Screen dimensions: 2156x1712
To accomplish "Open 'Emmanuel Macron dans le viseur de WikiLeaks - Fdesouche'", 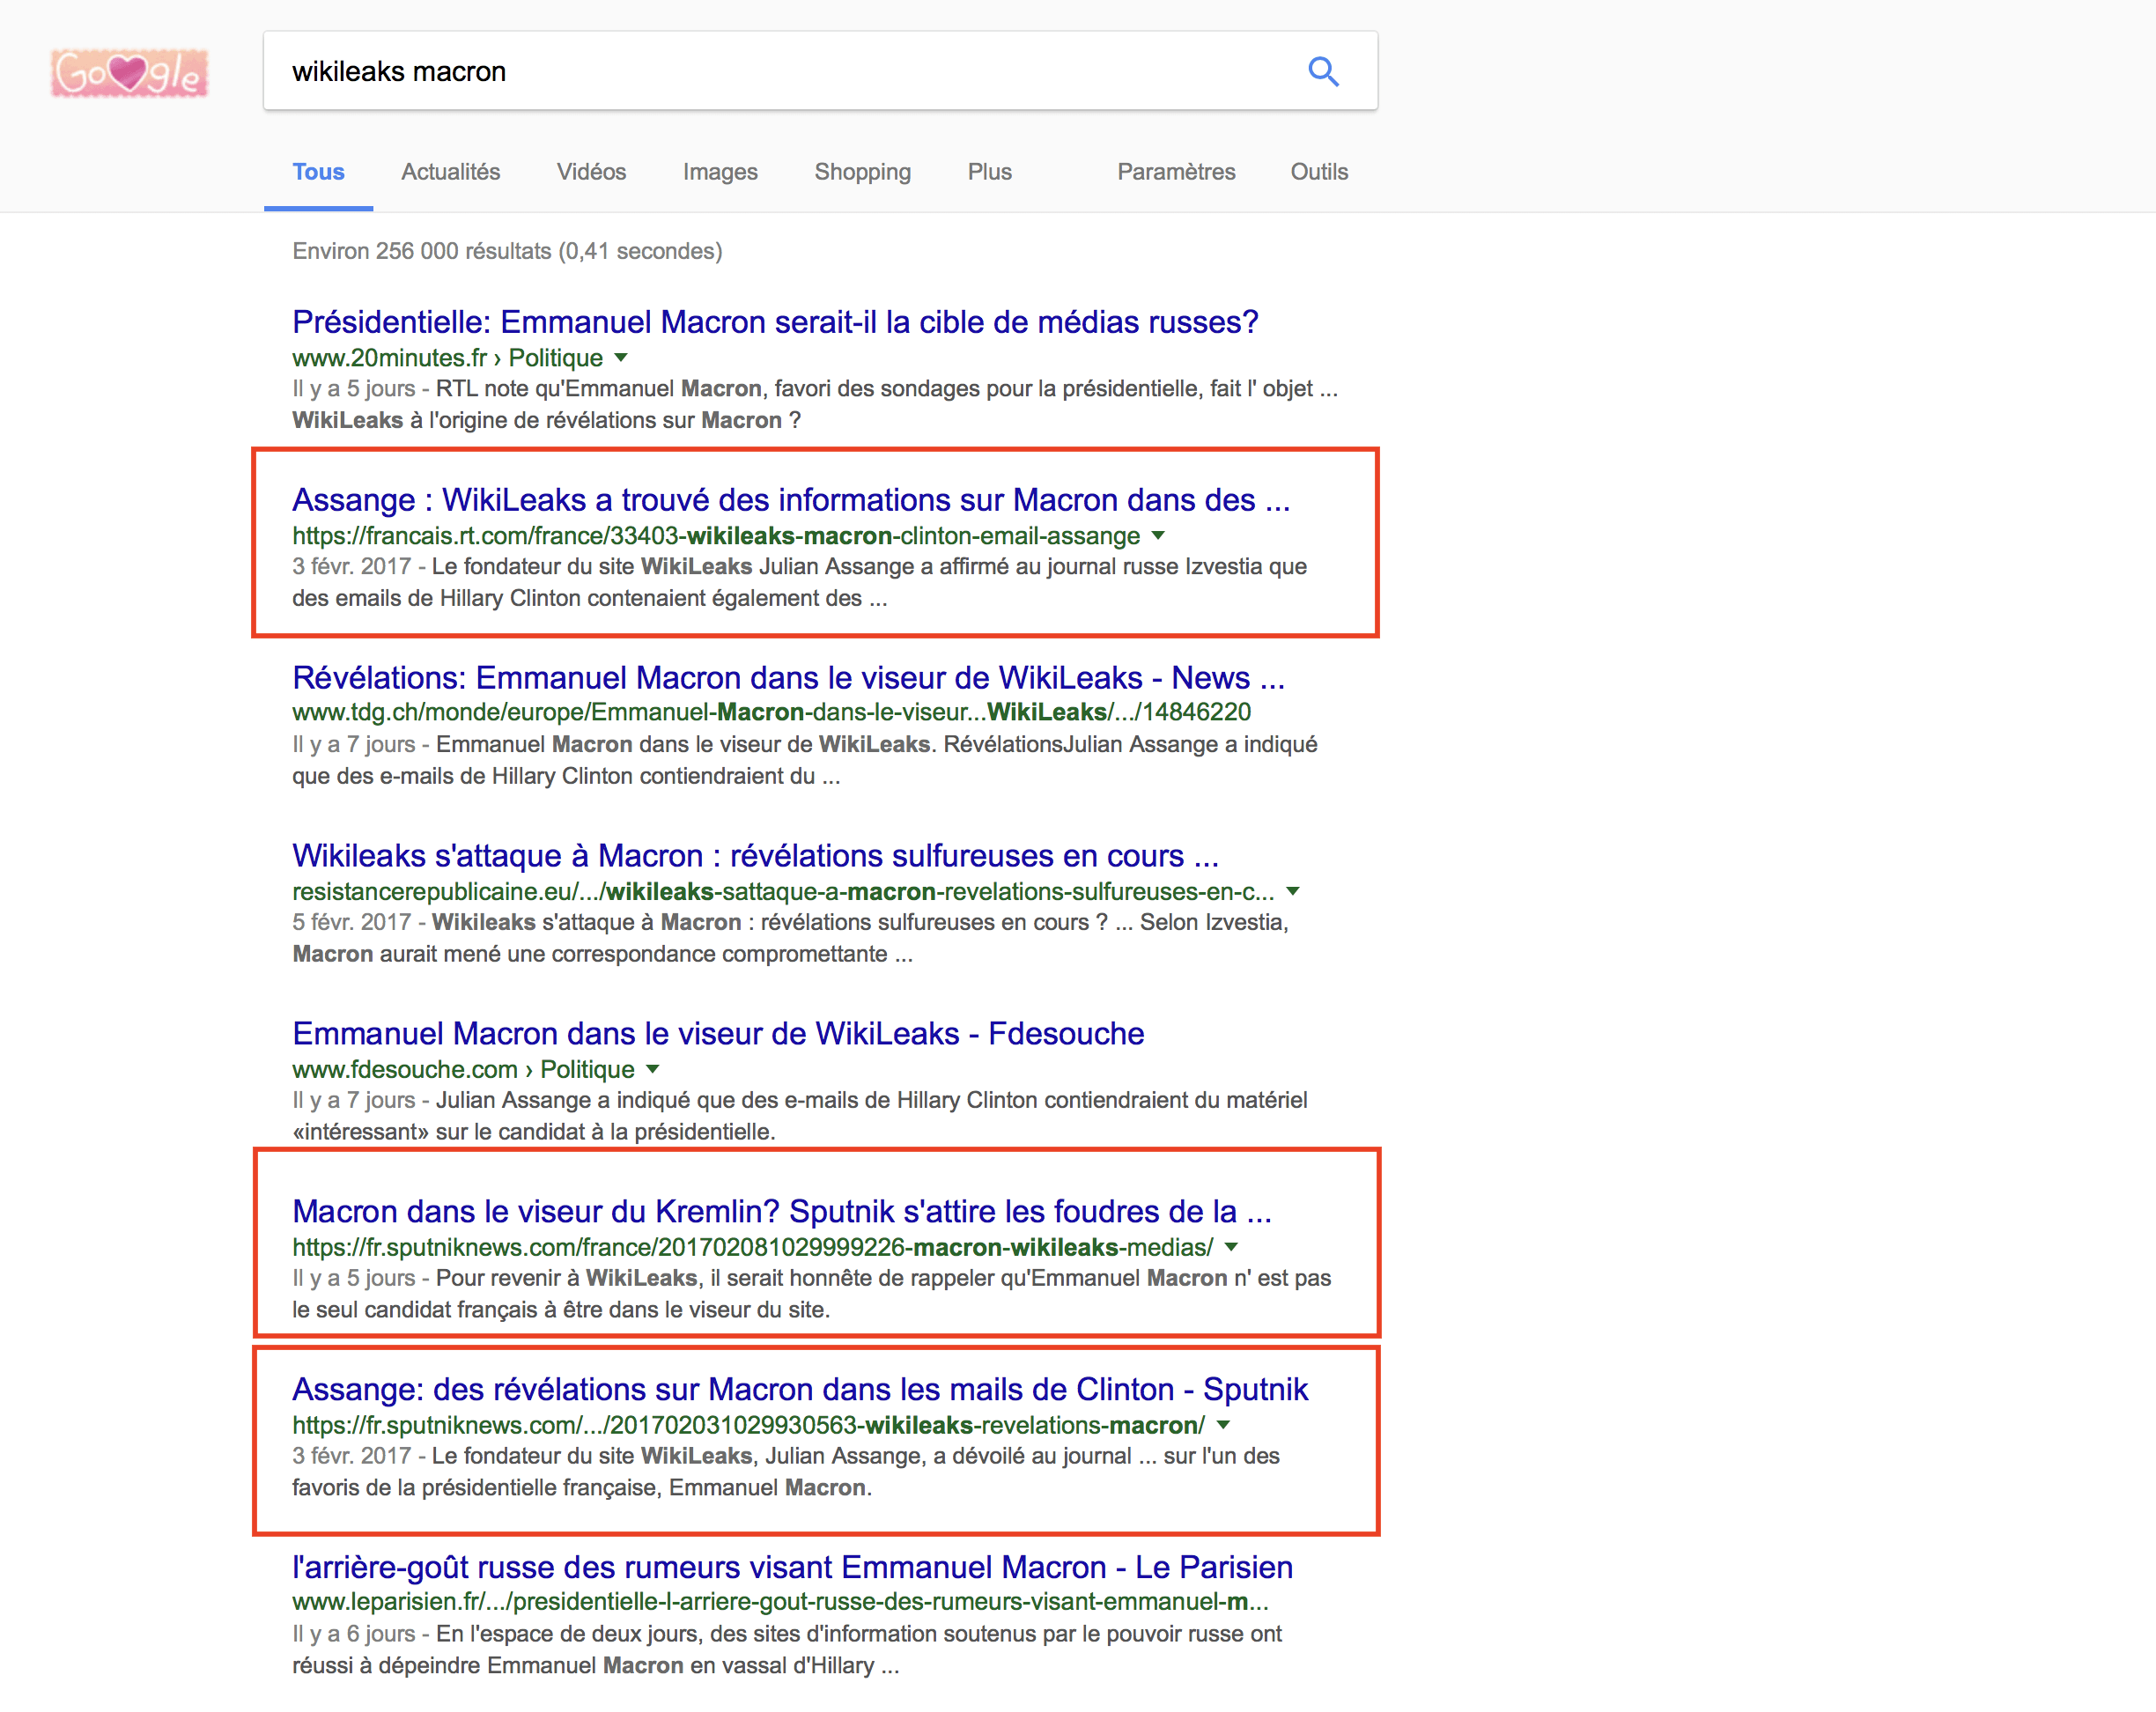I will pos(718,1034).
